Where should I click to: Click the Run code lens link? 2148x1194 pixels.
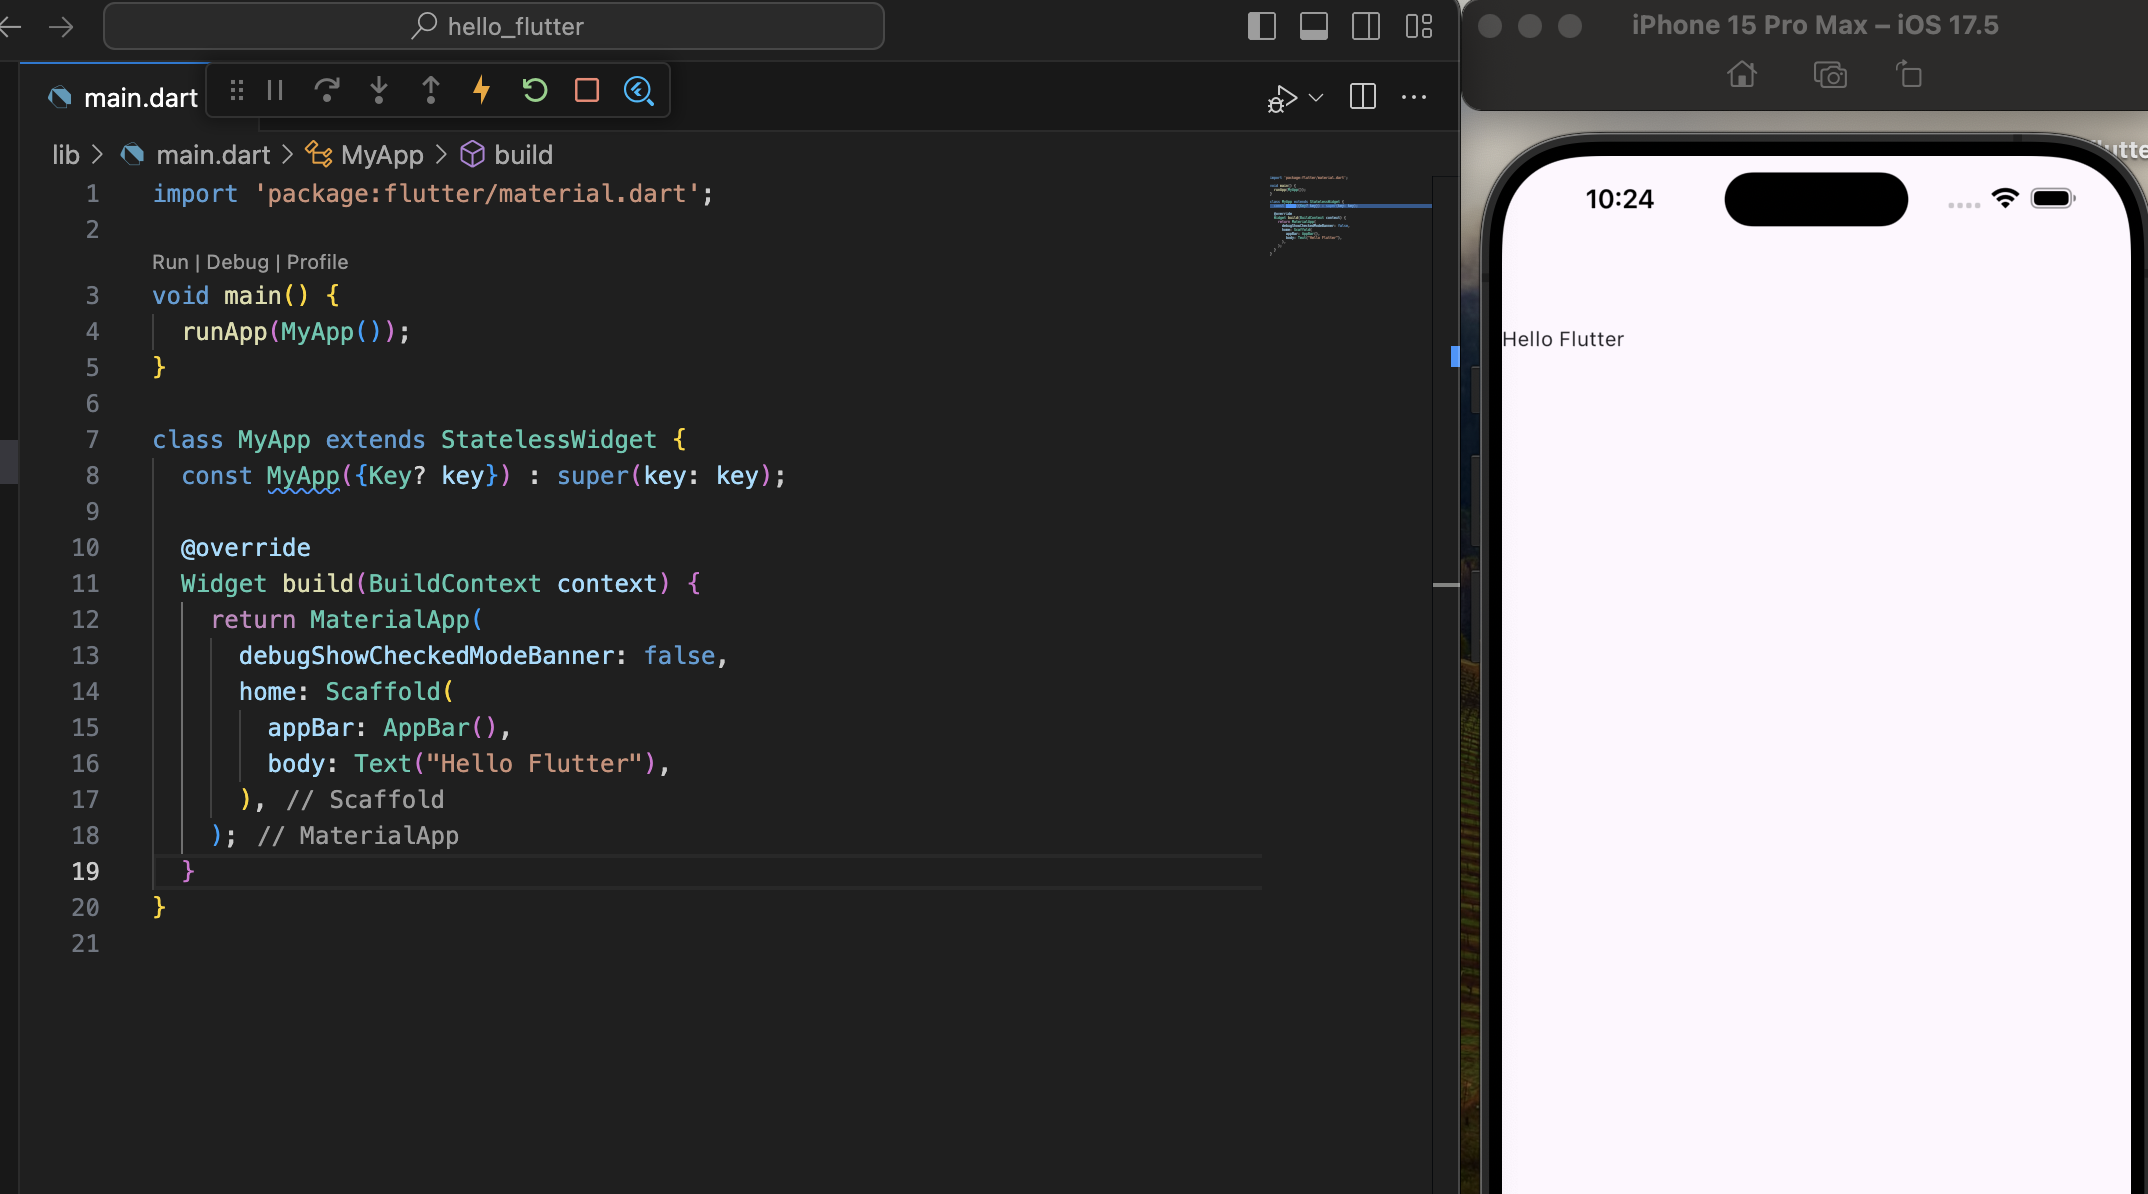tap(170, 262)
